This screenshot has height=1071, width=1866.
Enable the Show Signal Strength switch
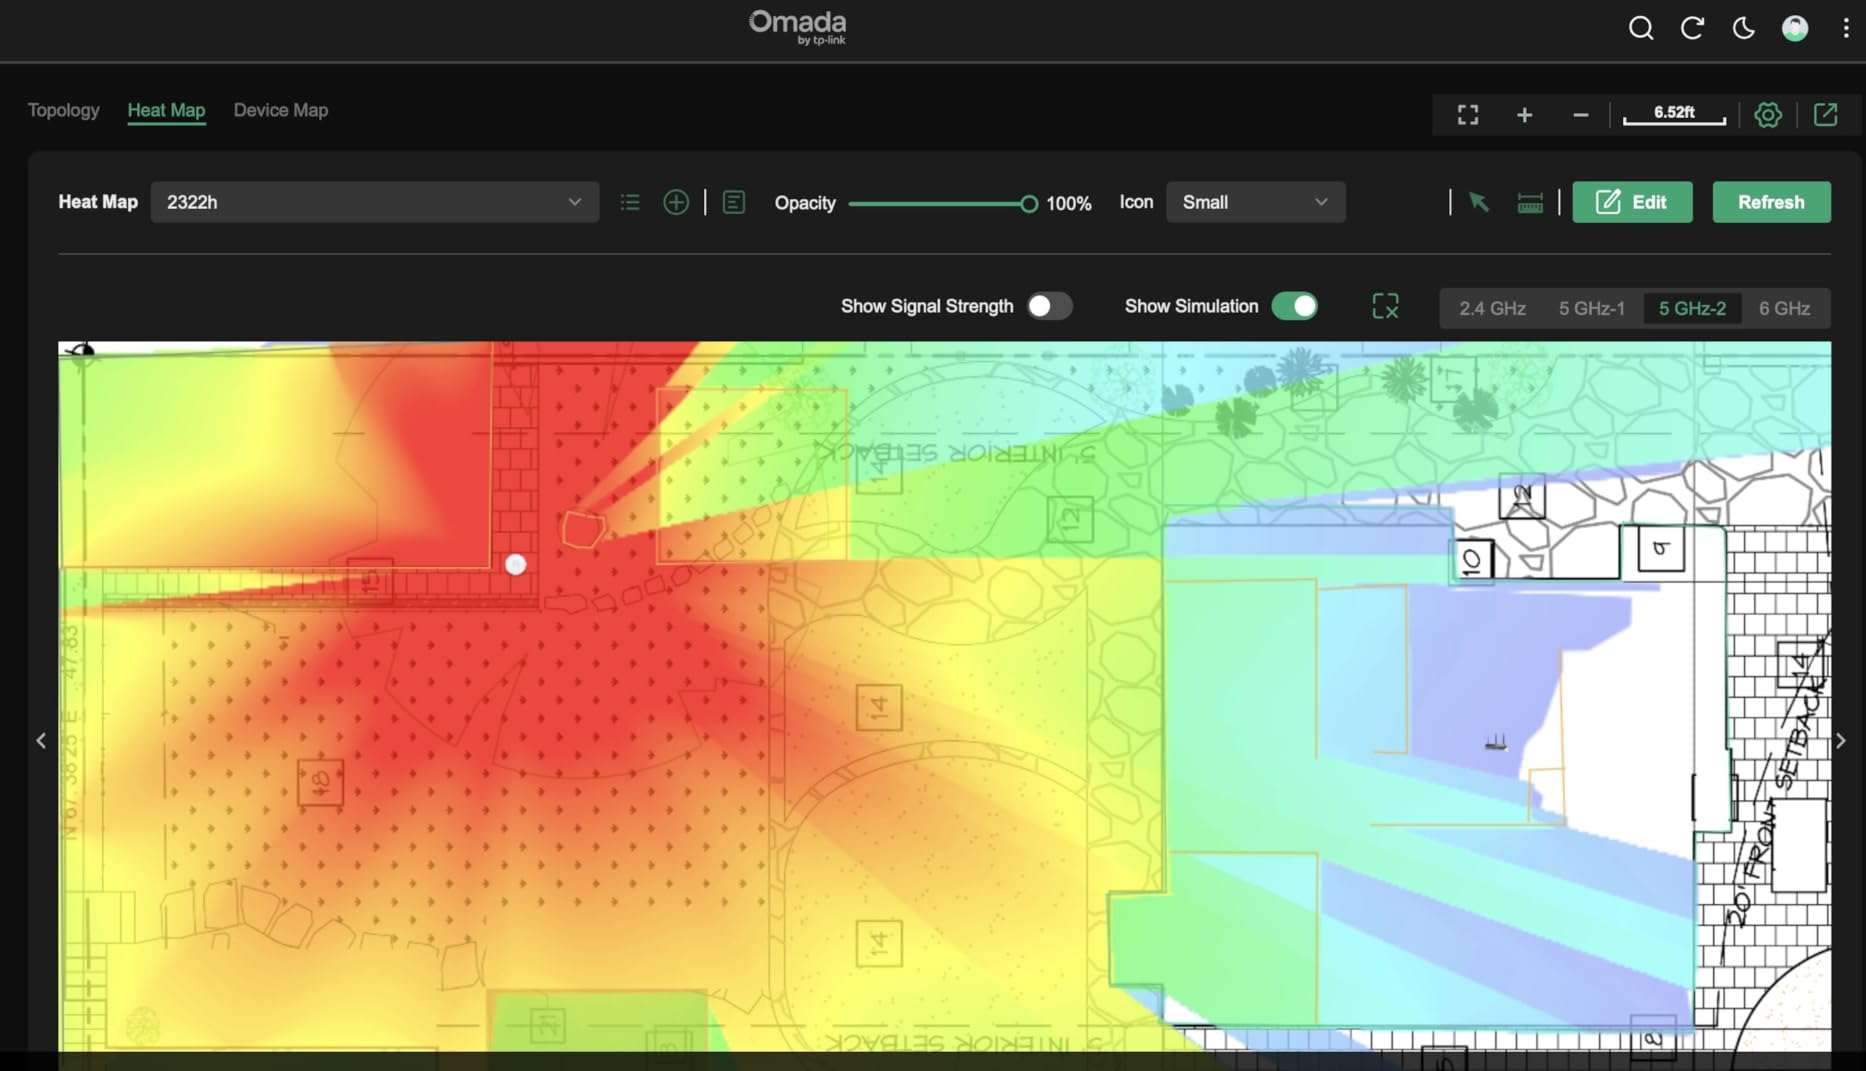[1049, 306]
